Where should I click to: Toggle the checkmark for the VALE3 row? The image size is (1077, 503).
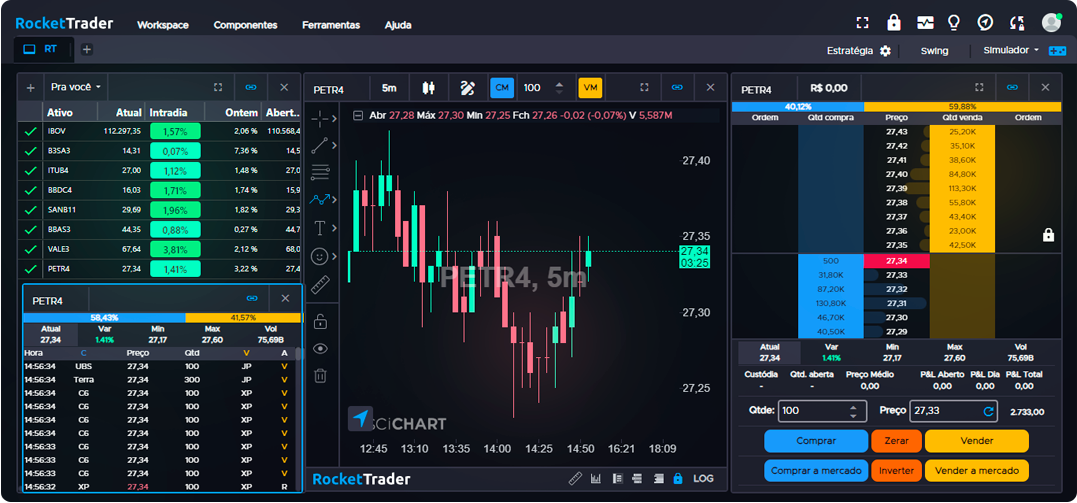click(30, 249)
